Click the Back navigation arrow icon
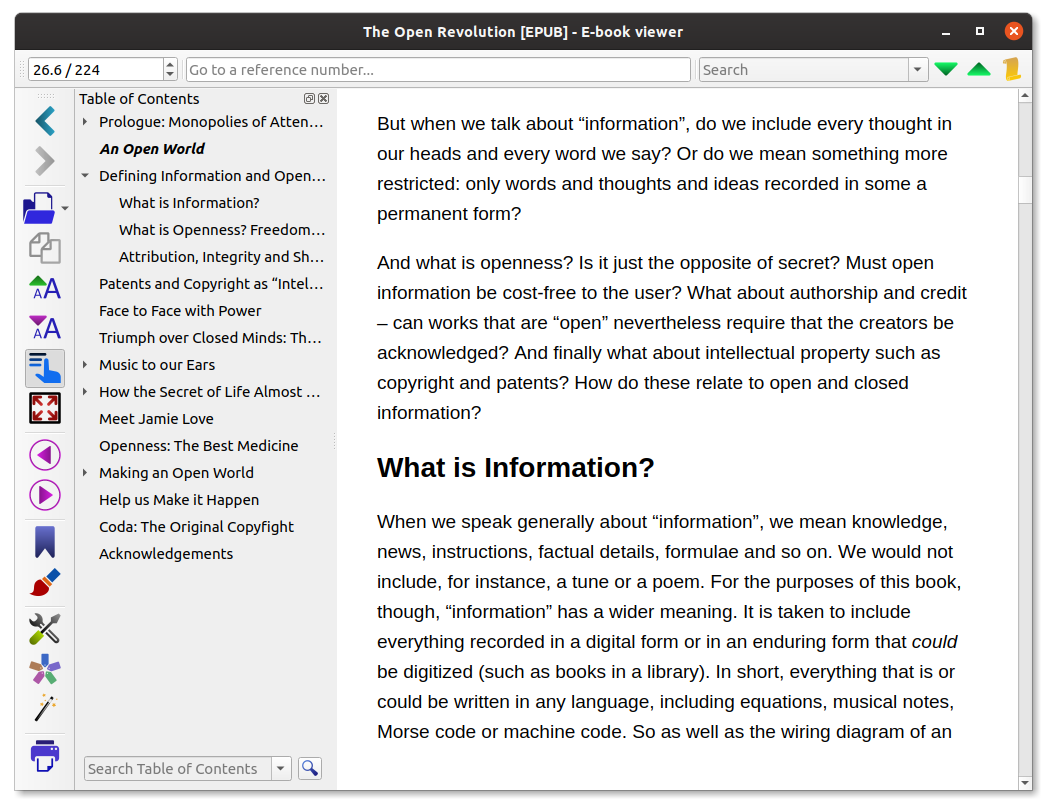 44,121
